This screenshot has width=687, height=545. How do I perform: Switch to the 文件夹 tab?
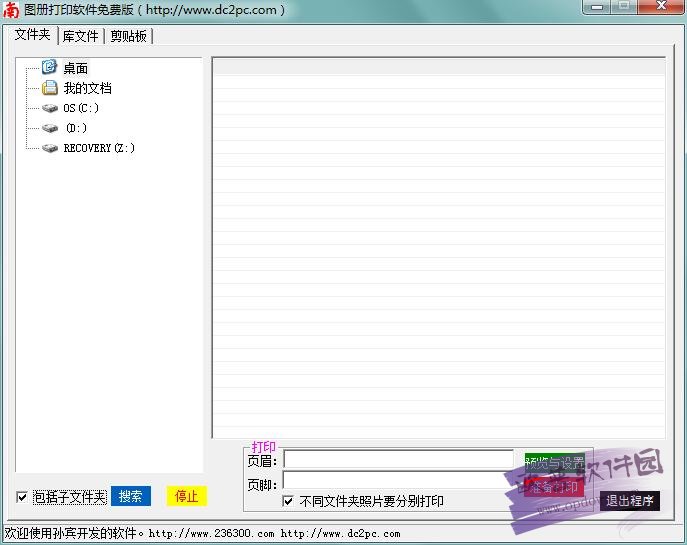pyautogui.click(x=32, y=35)
